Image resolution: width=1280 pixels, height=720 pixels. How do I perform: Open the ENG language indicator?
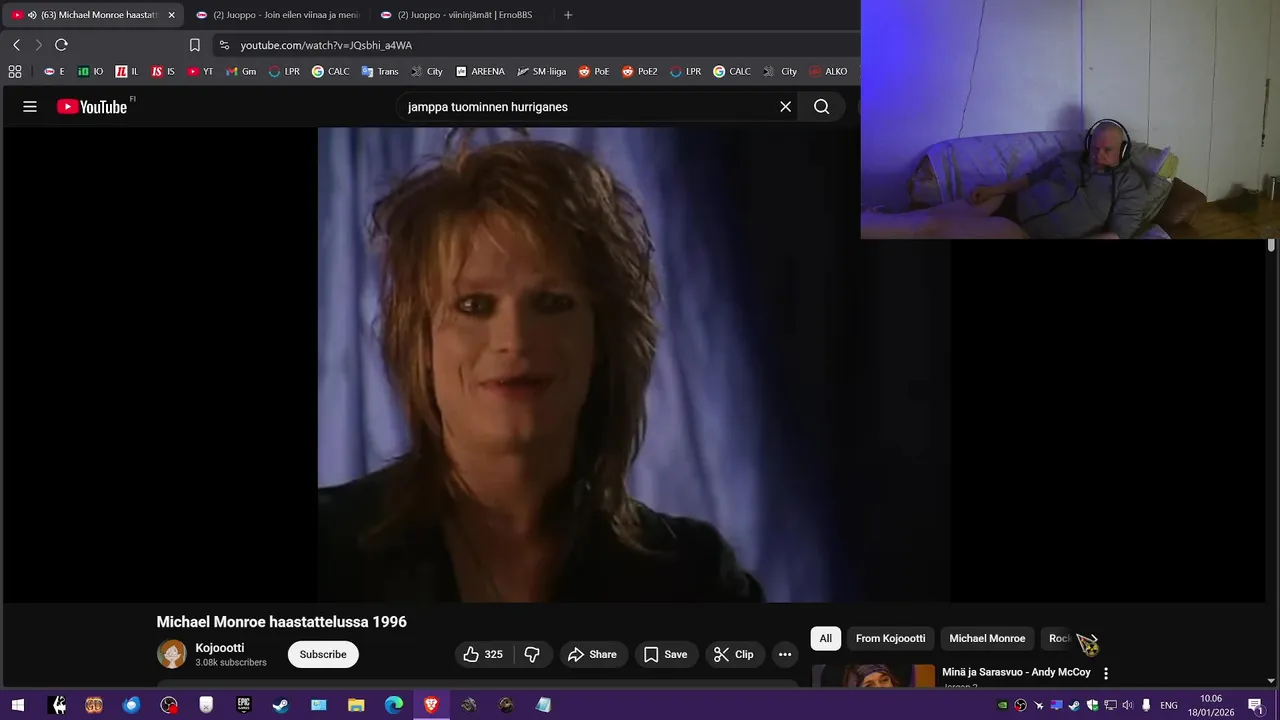click(x=1168, y=705)
